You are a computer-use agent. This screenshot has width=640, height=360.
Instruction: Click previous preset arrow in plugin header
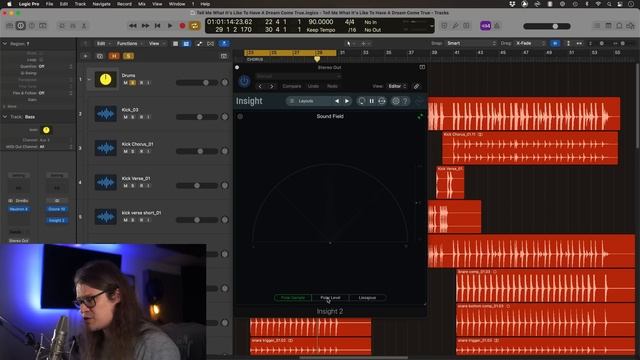click(x=260, y=86)
